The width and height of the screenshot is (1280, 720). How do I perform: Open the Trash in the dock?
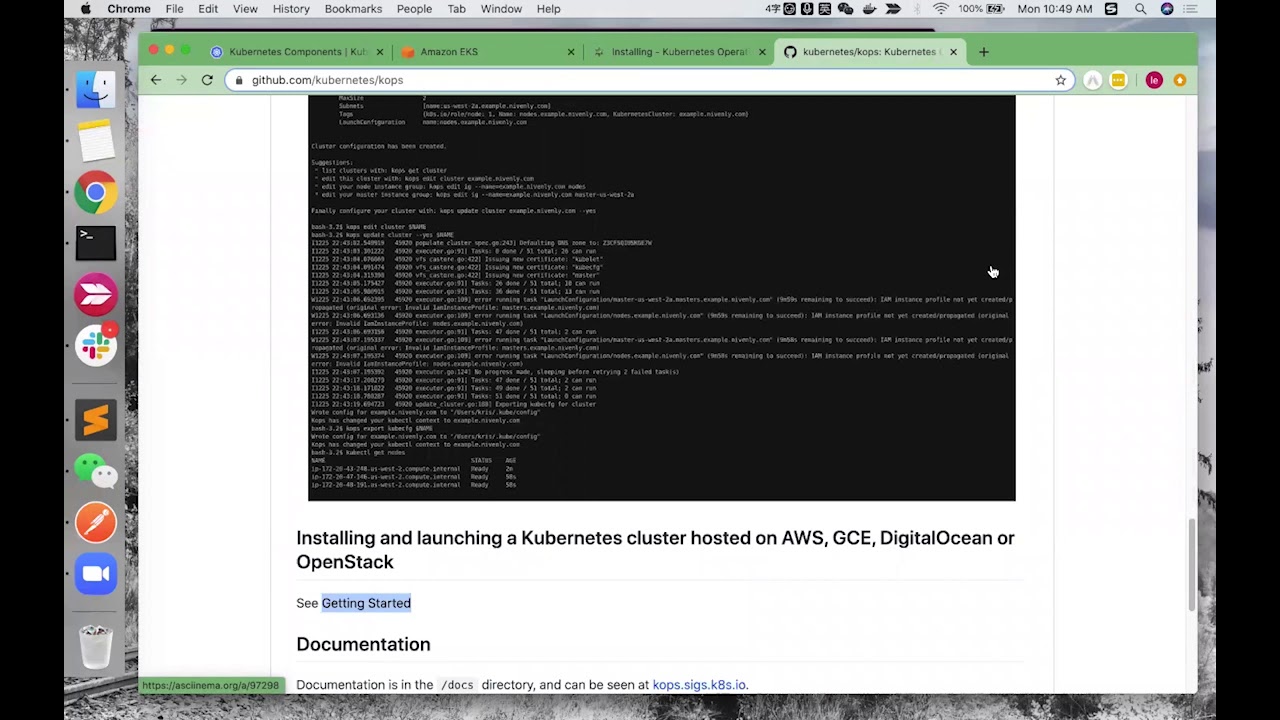(x=96, y=645)
